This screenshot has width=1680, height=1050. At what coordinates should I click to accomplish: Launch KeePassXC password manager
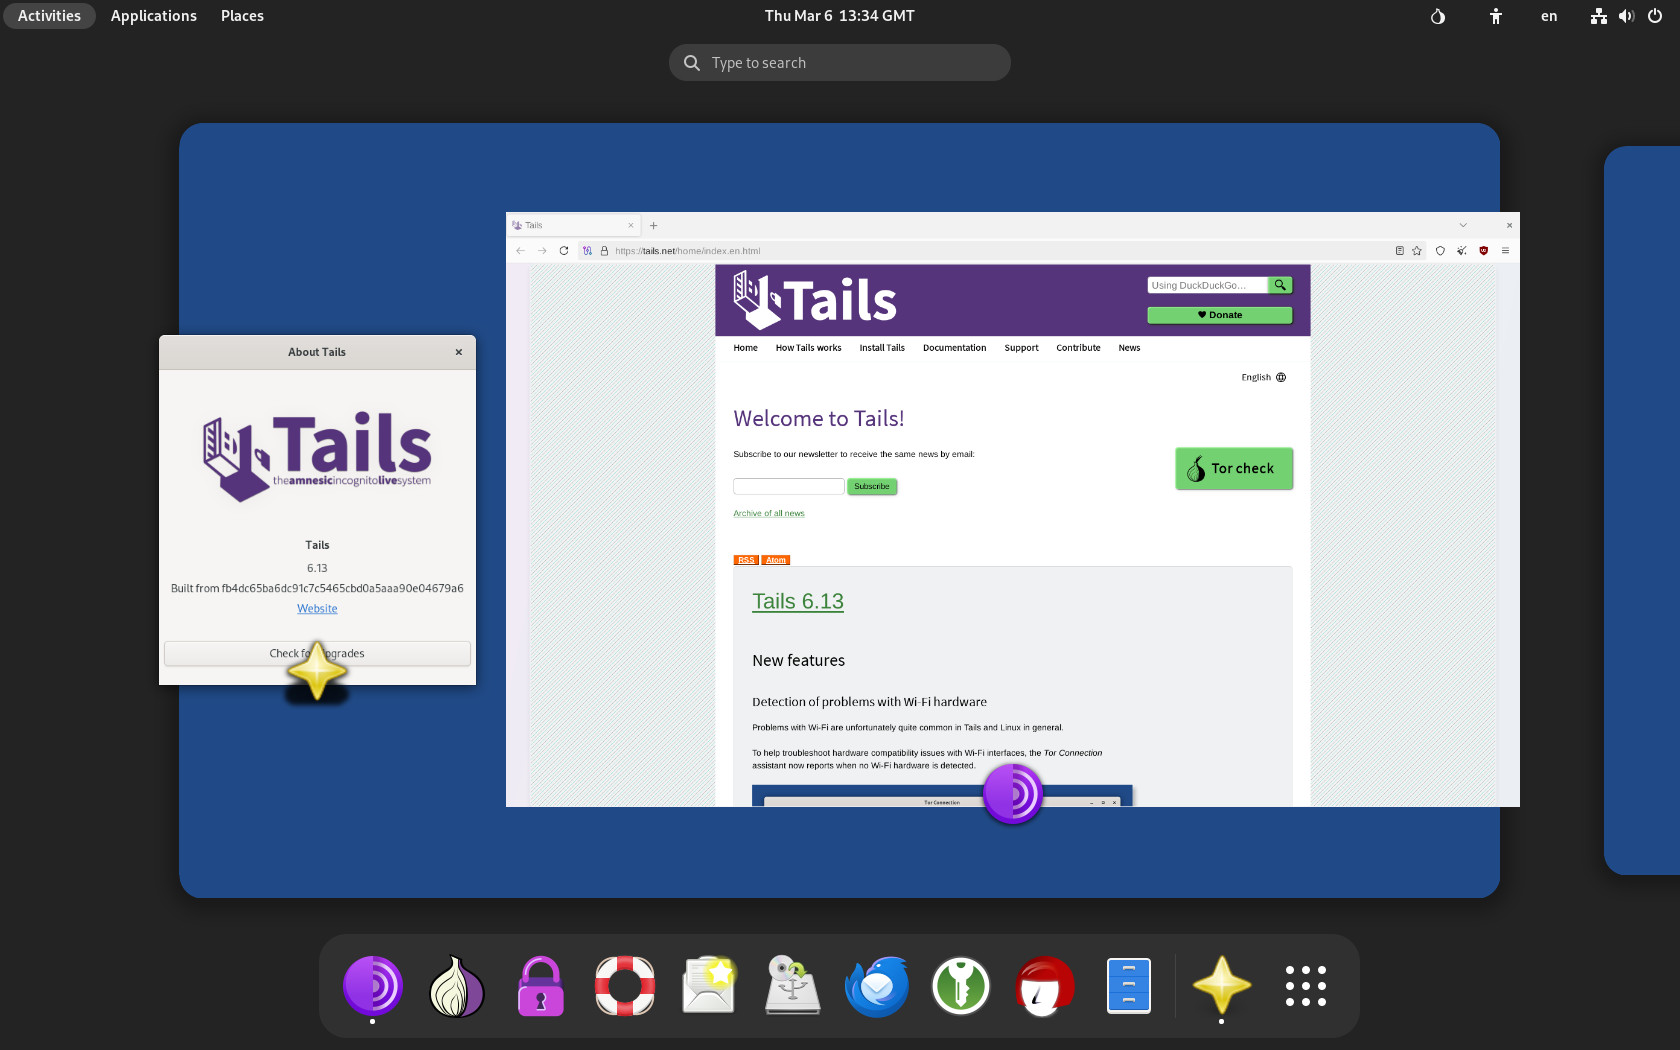(x=961, y=986)
